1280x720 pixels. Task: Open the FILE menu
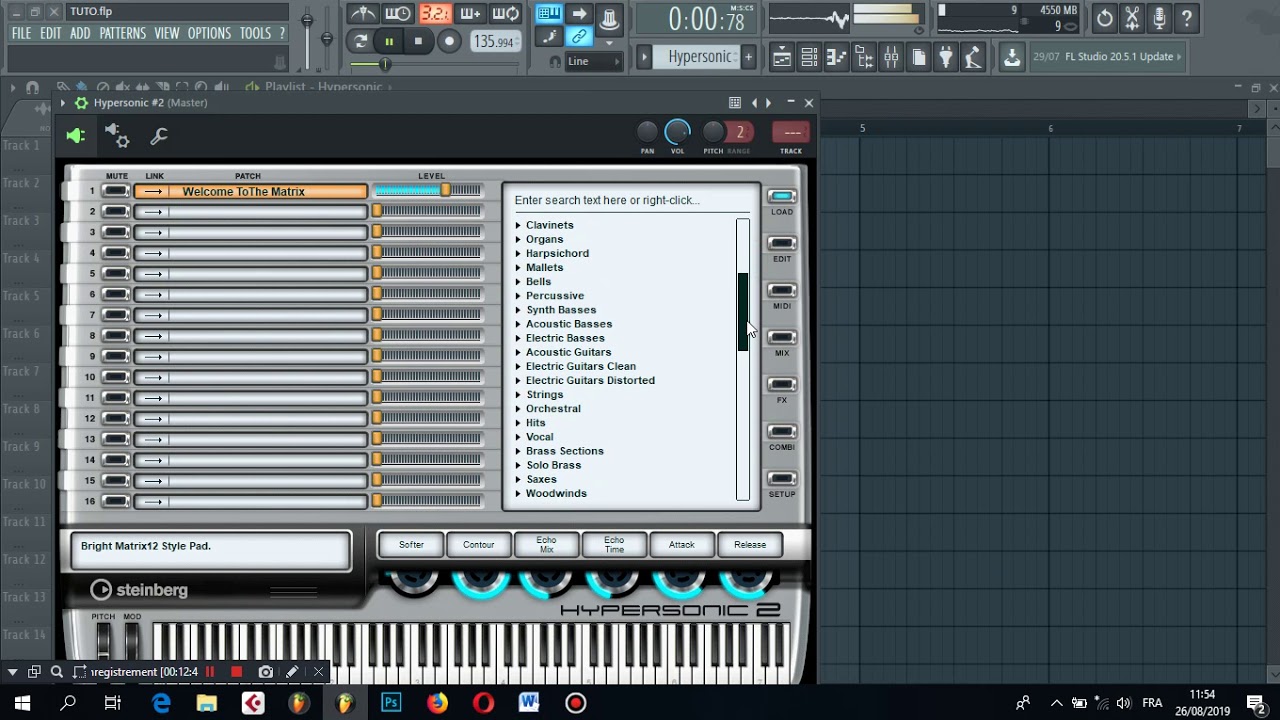pos(21,33)
